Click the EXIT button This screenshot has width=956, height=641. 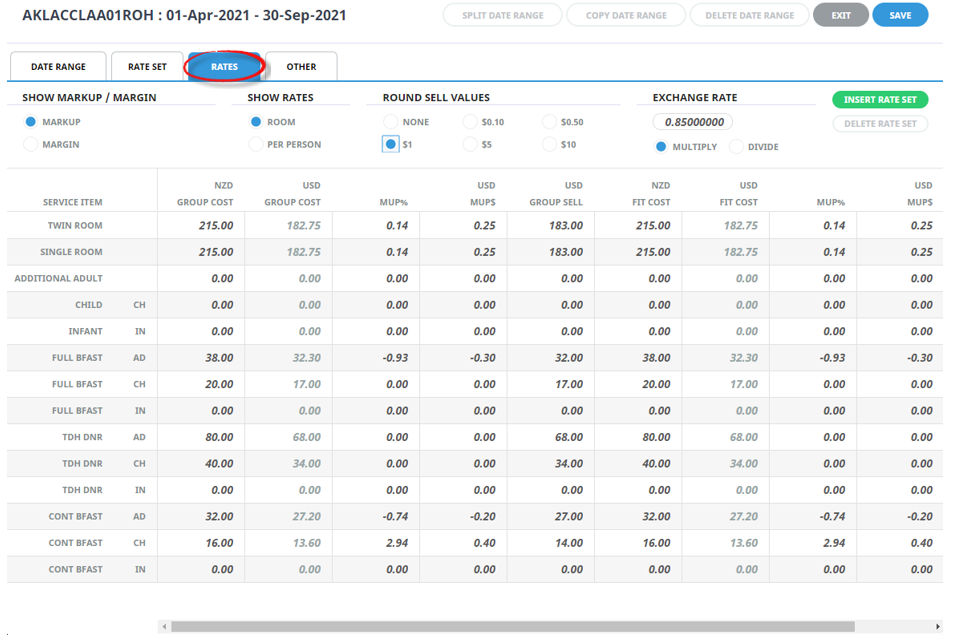tap(841, 15)
